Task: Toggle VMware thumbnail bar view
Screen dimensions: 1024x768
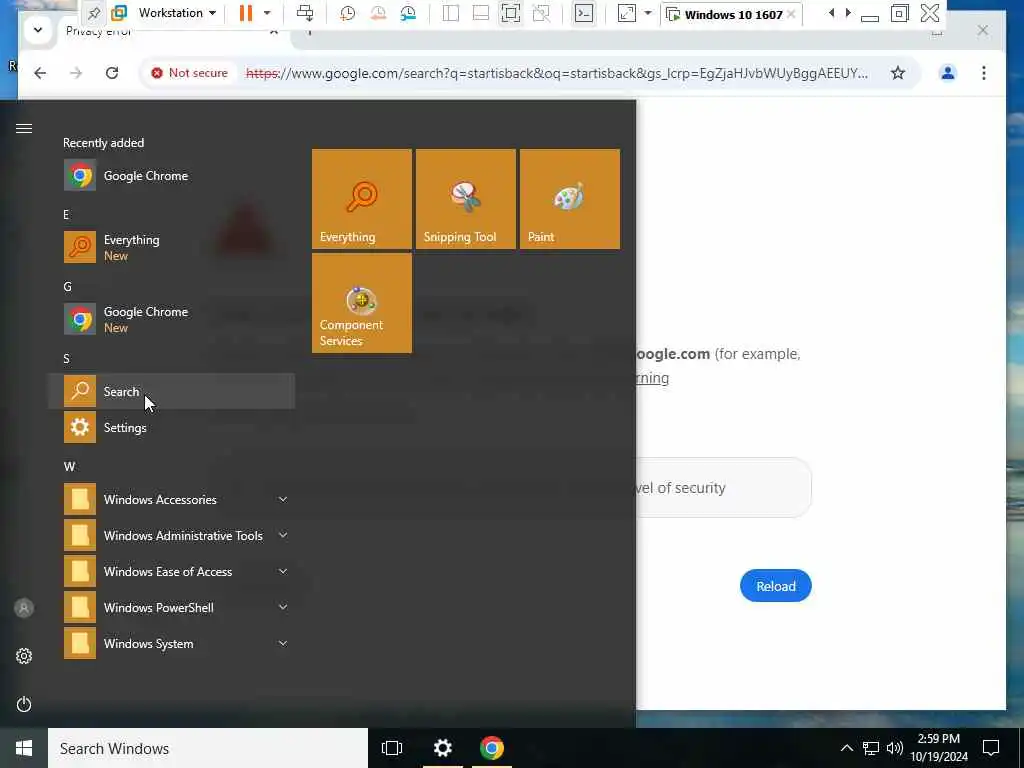Action: click(x=481, y=13)
